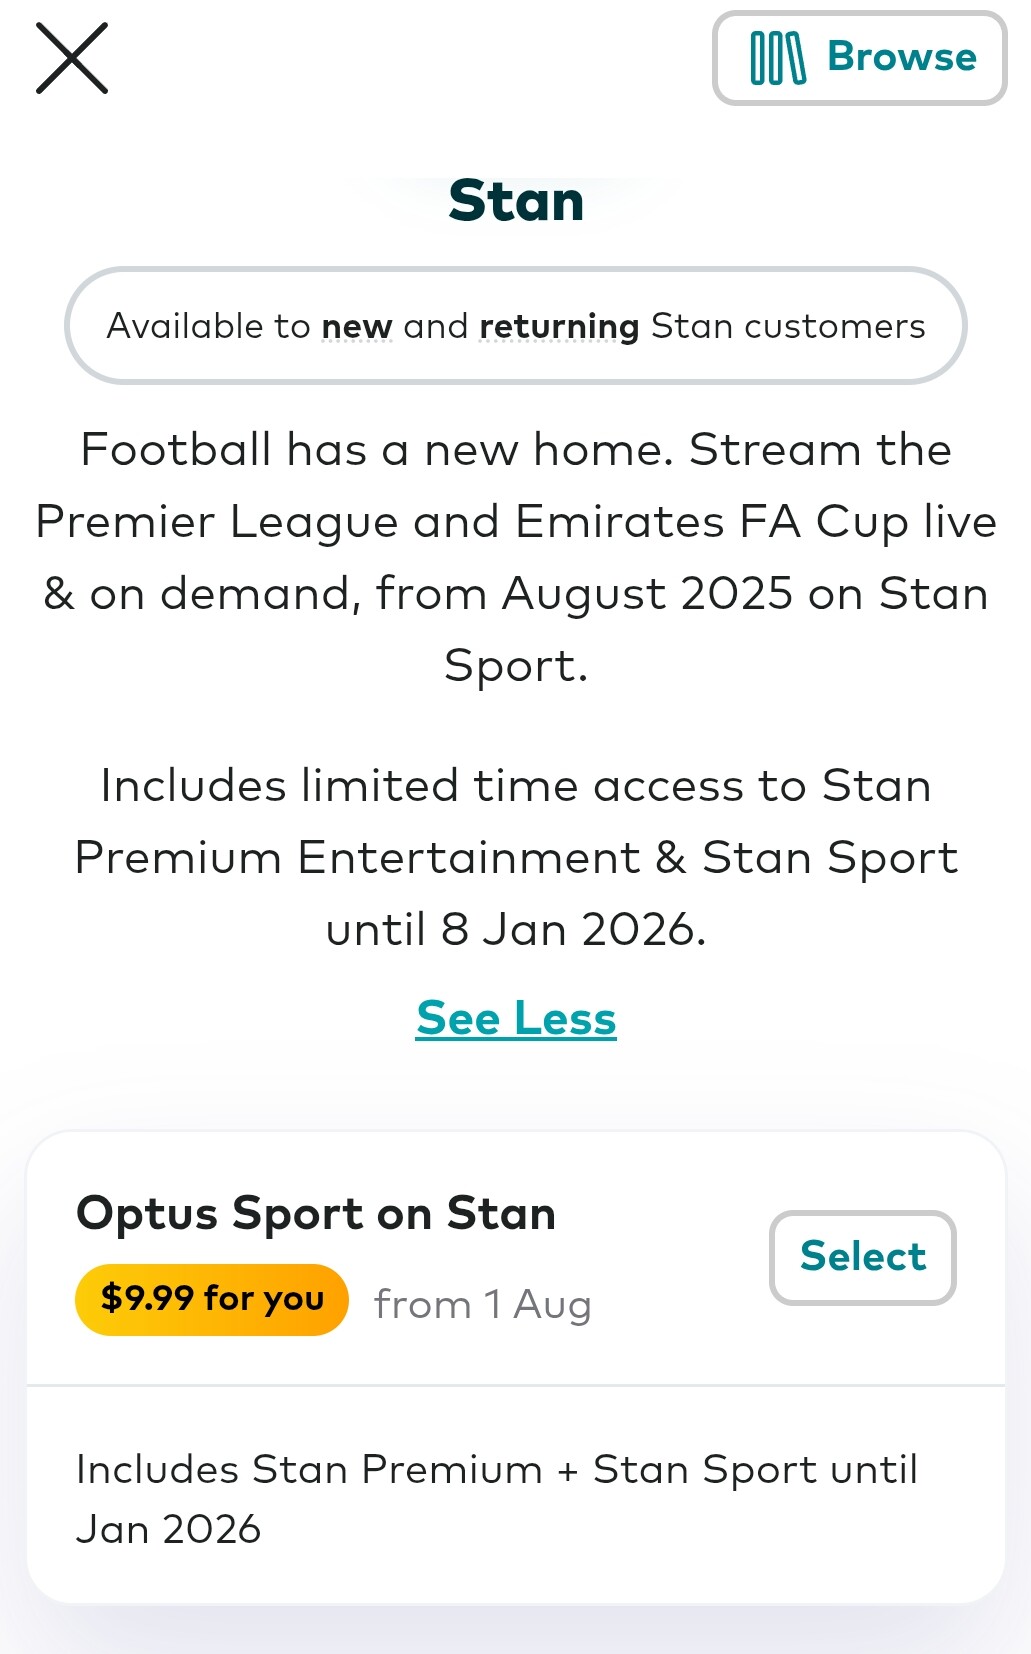Screen dimensions: 1031x1654
Task: Click the Stan heading title
Action: click(x=516, y=201)
